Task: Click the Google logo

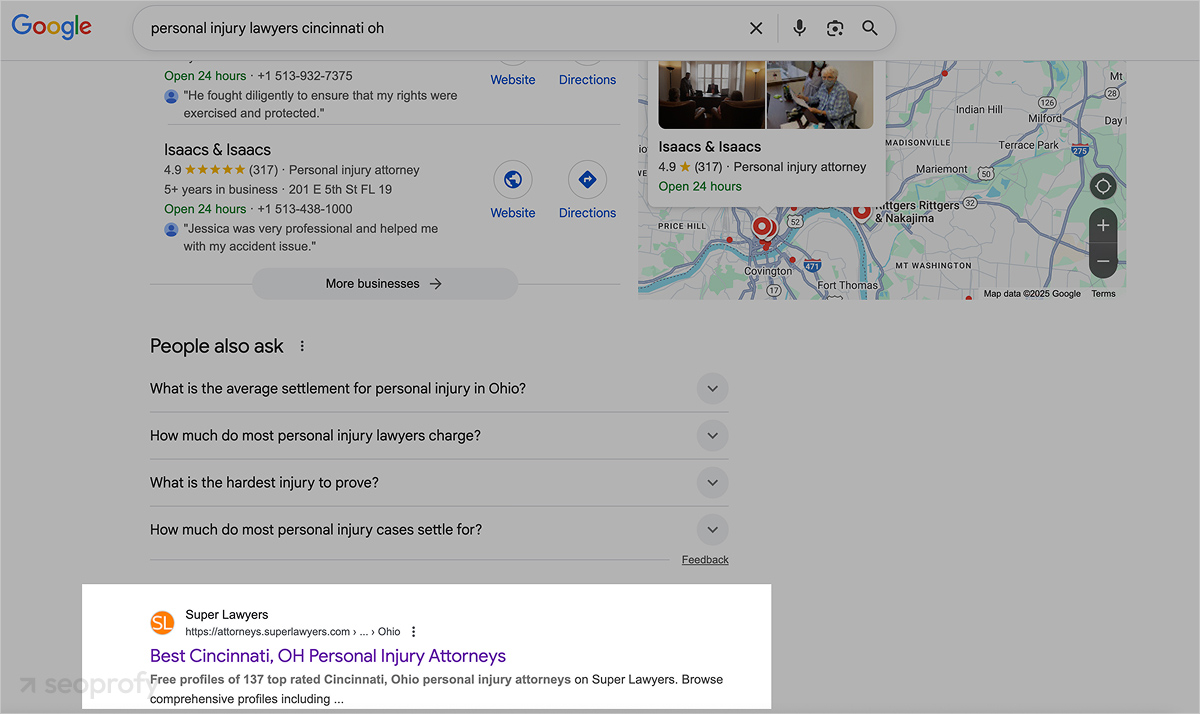Action: point(52,27)
